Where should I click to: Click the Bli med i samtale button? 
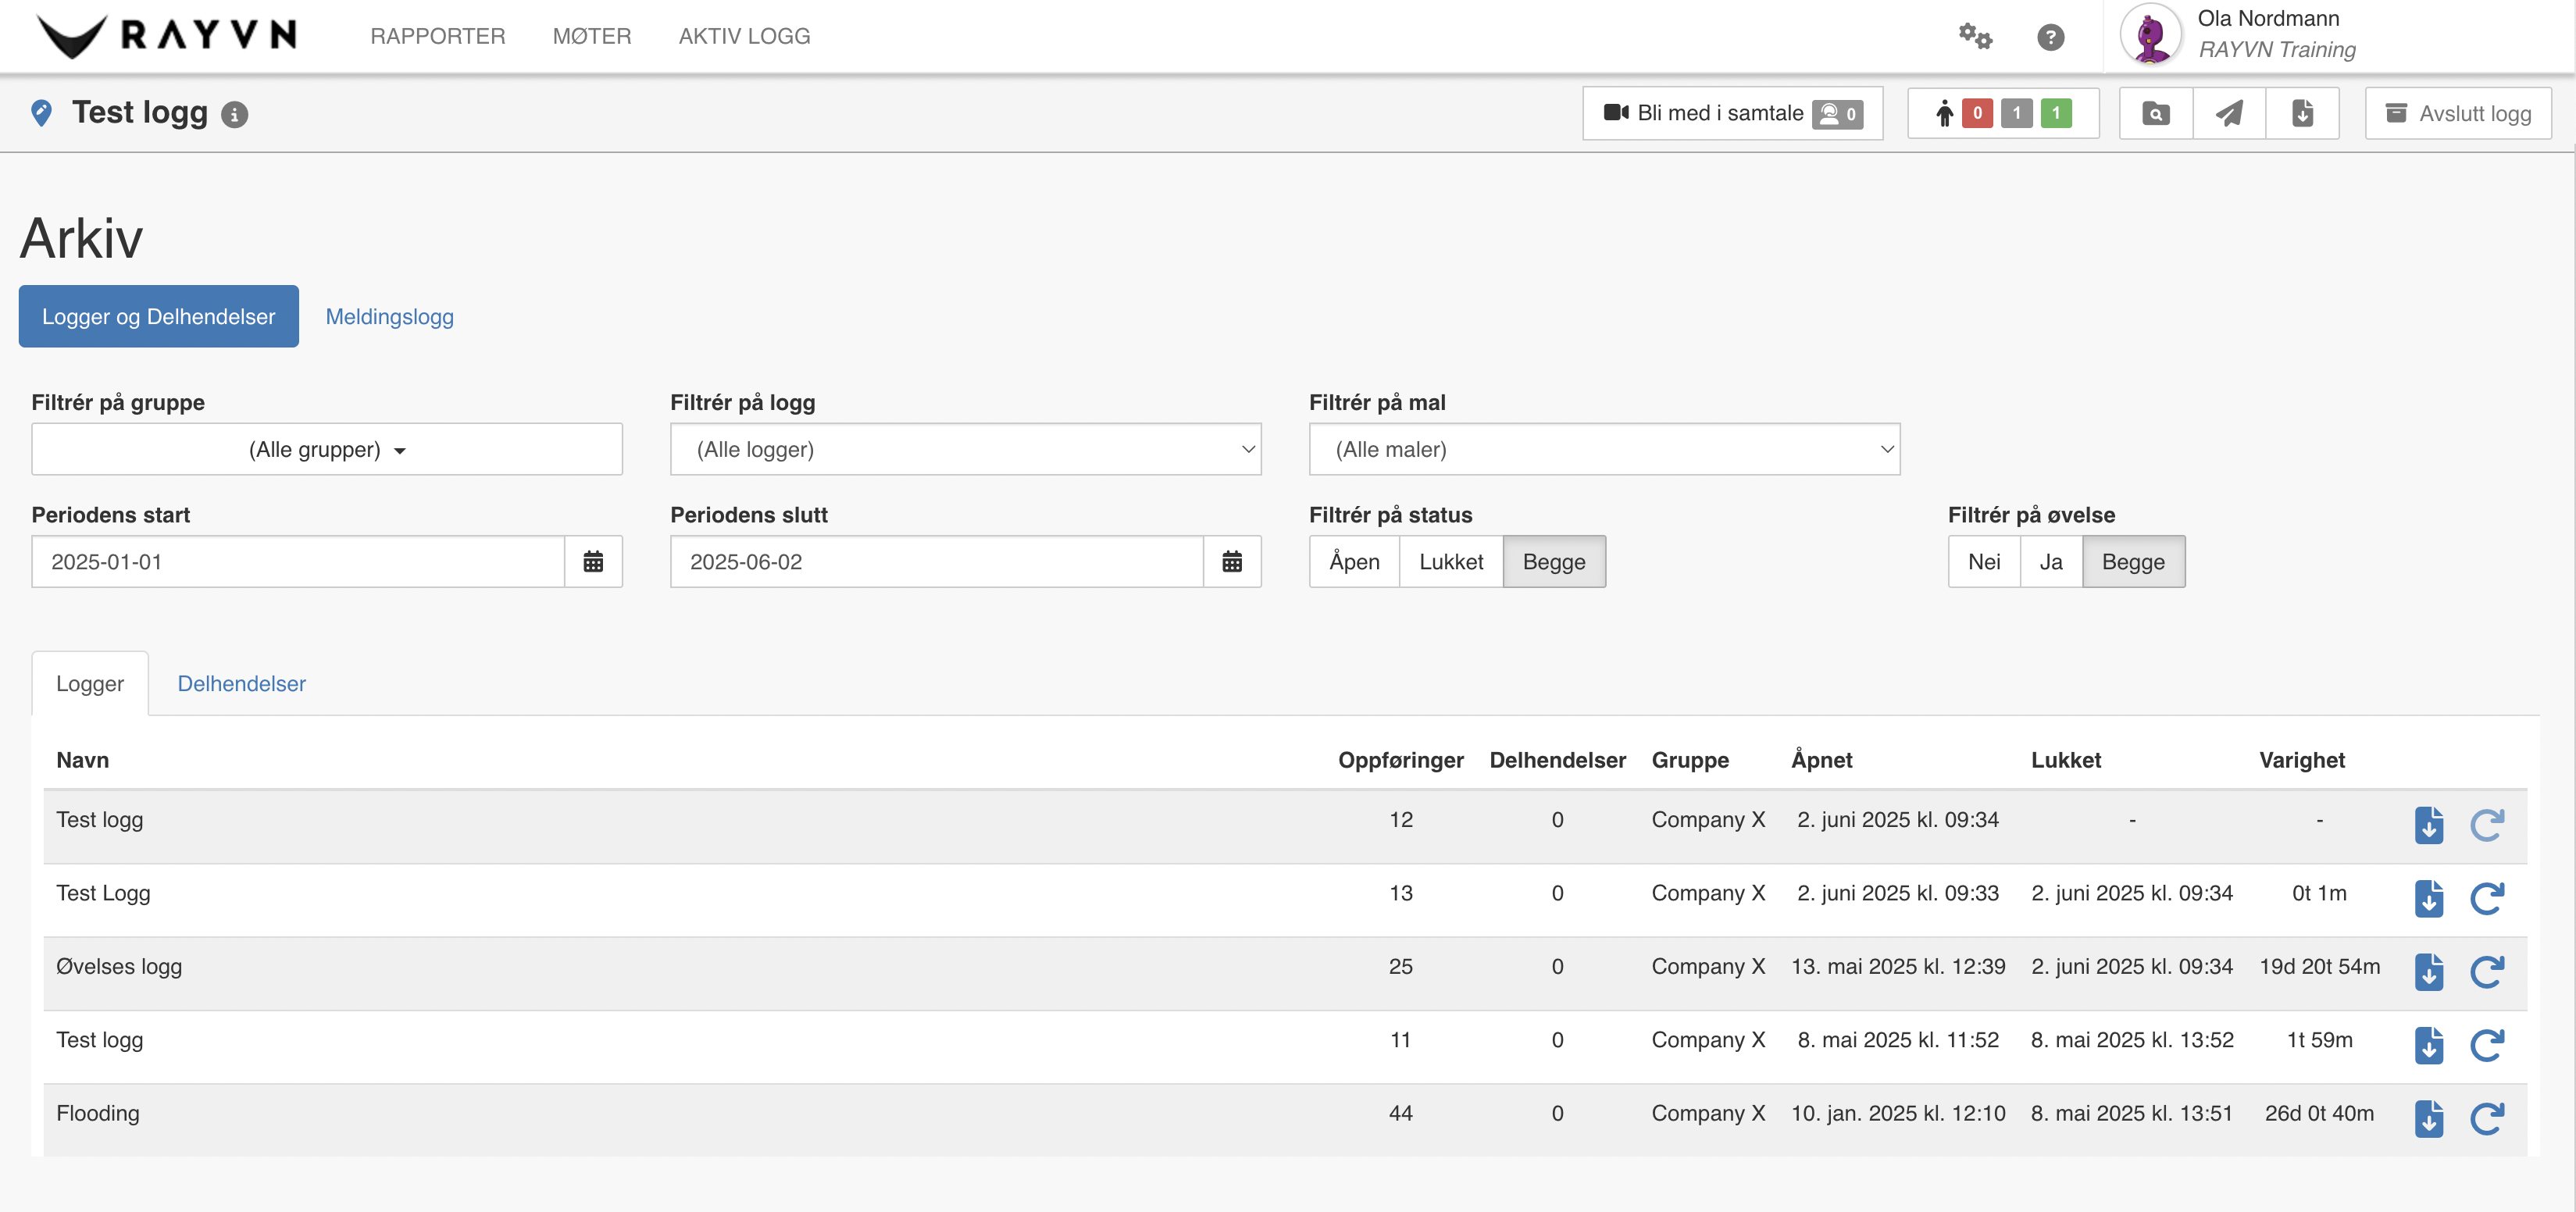pos(1732,113)
